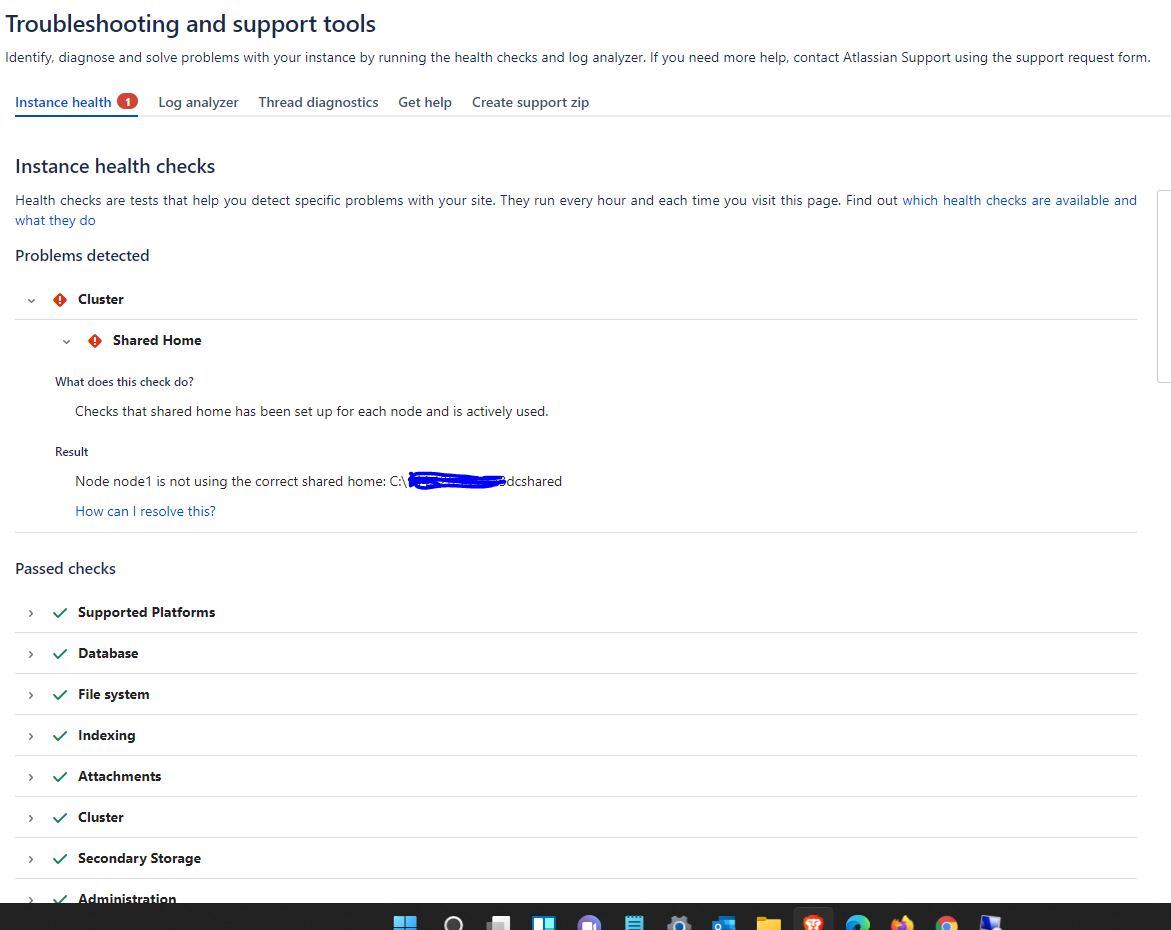Go to the Get help tab
Image resolution: width=1171 pixels, height=930 pixels.
click(425, 102)
